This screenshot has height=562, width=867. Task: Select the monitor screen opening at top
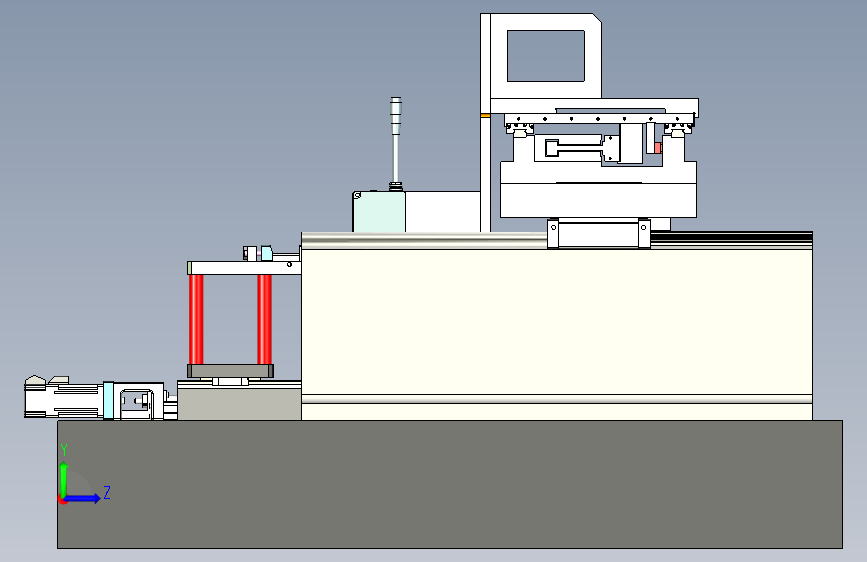(546, 56)
